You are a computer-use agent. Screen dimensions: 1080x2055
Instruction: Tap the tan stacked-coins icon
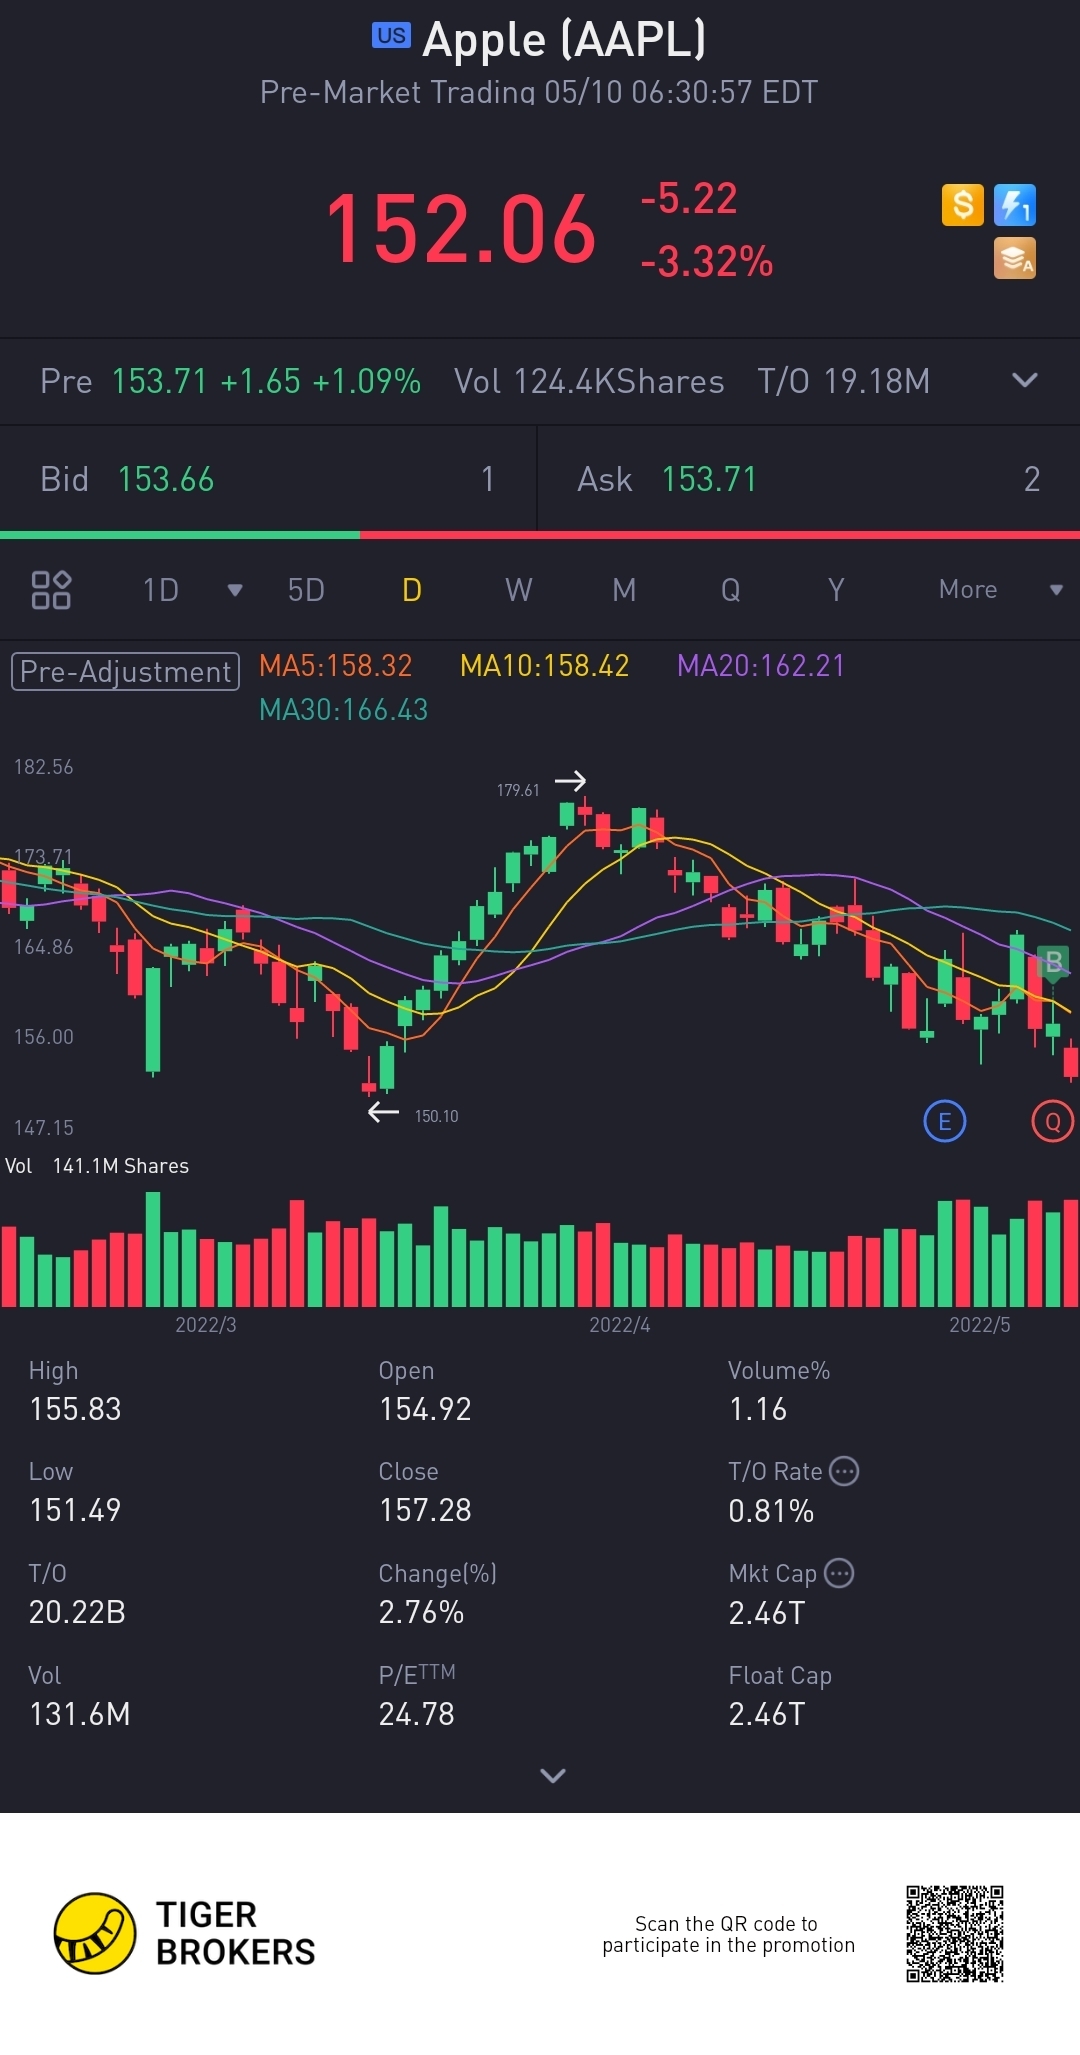click(1014, 258)
